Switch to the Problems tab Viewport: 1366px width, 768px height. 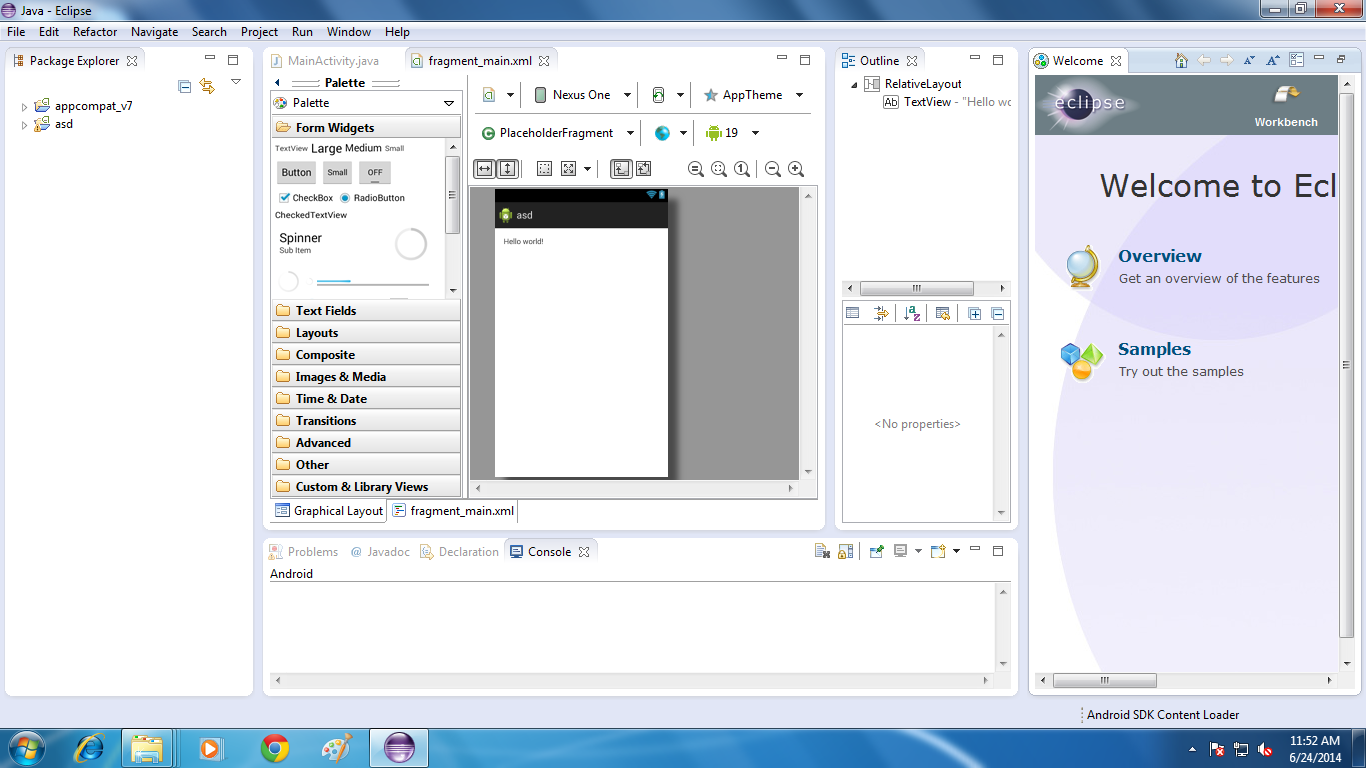coord(303,552)
